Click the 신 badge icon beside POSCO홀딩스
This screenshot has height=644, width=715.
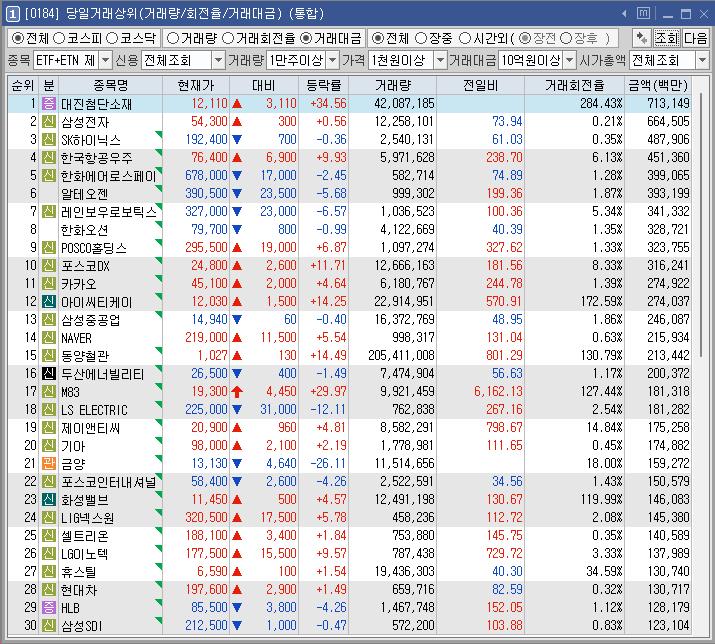coord(49,247)
